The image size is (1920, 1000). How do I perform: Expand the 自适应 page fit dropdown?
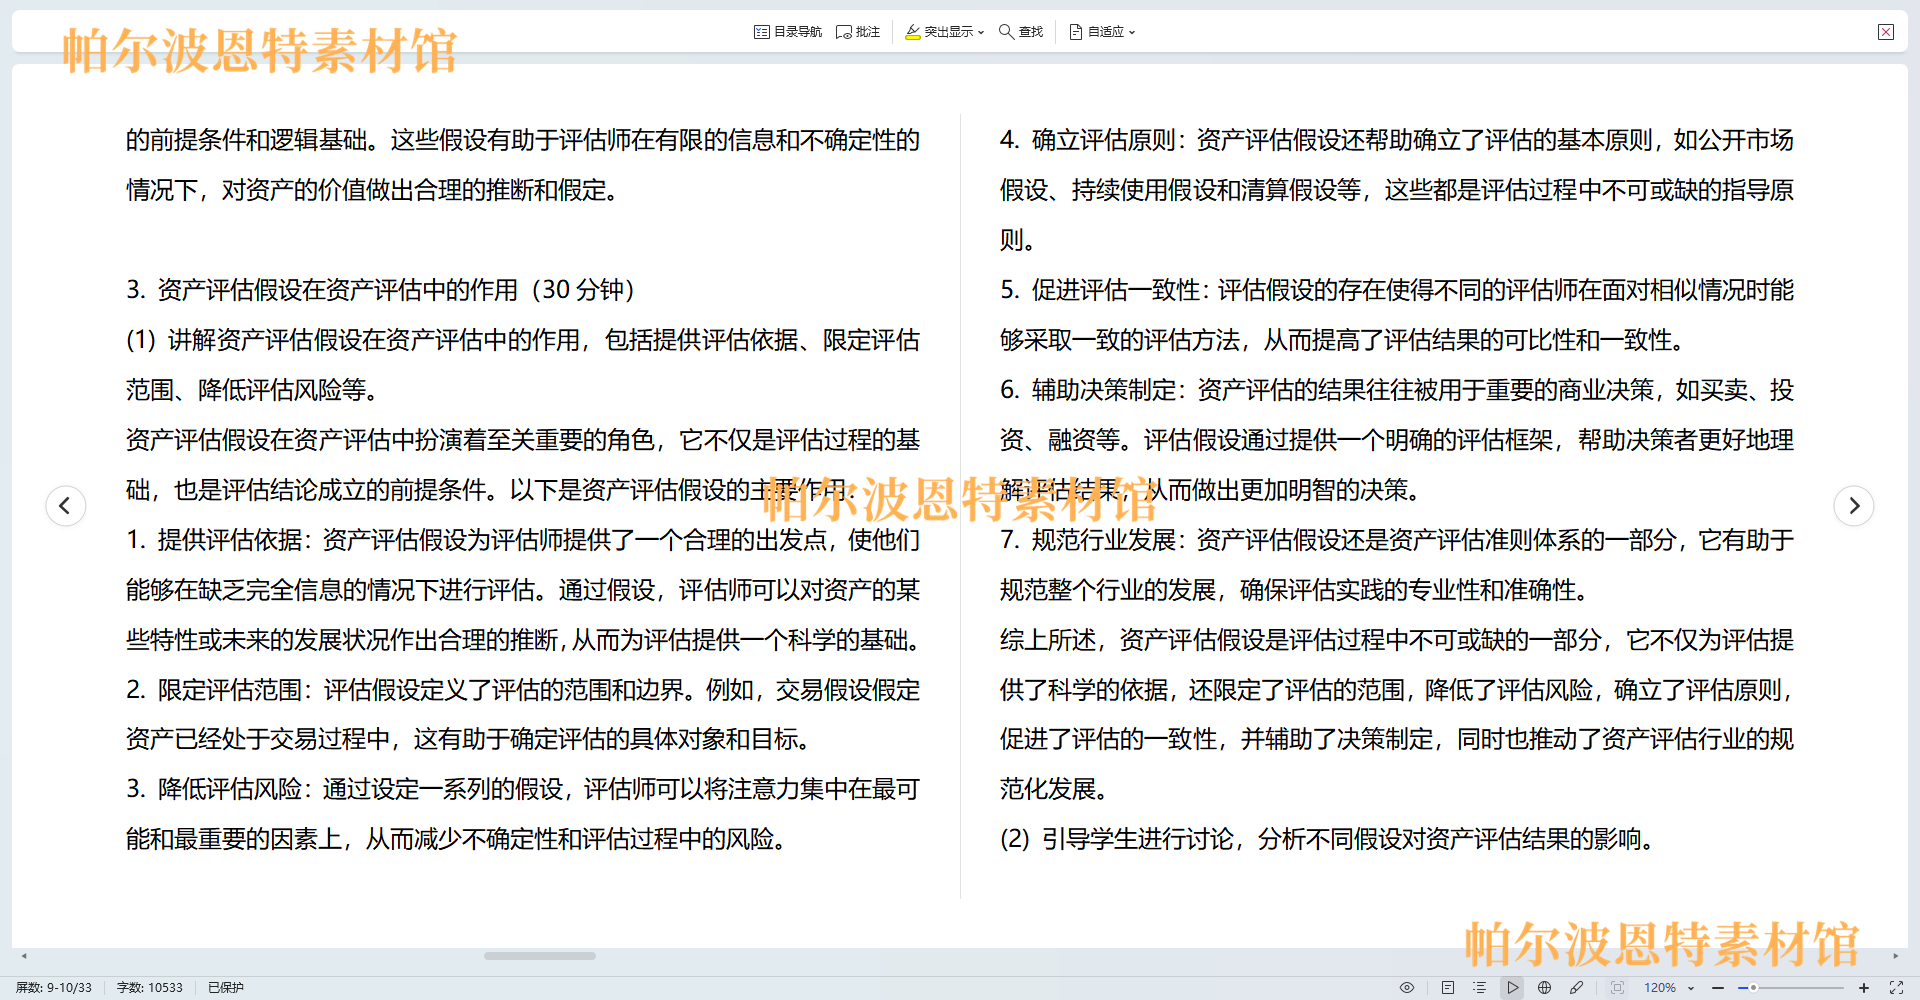pyautogui.click(x=1102, y=32)
